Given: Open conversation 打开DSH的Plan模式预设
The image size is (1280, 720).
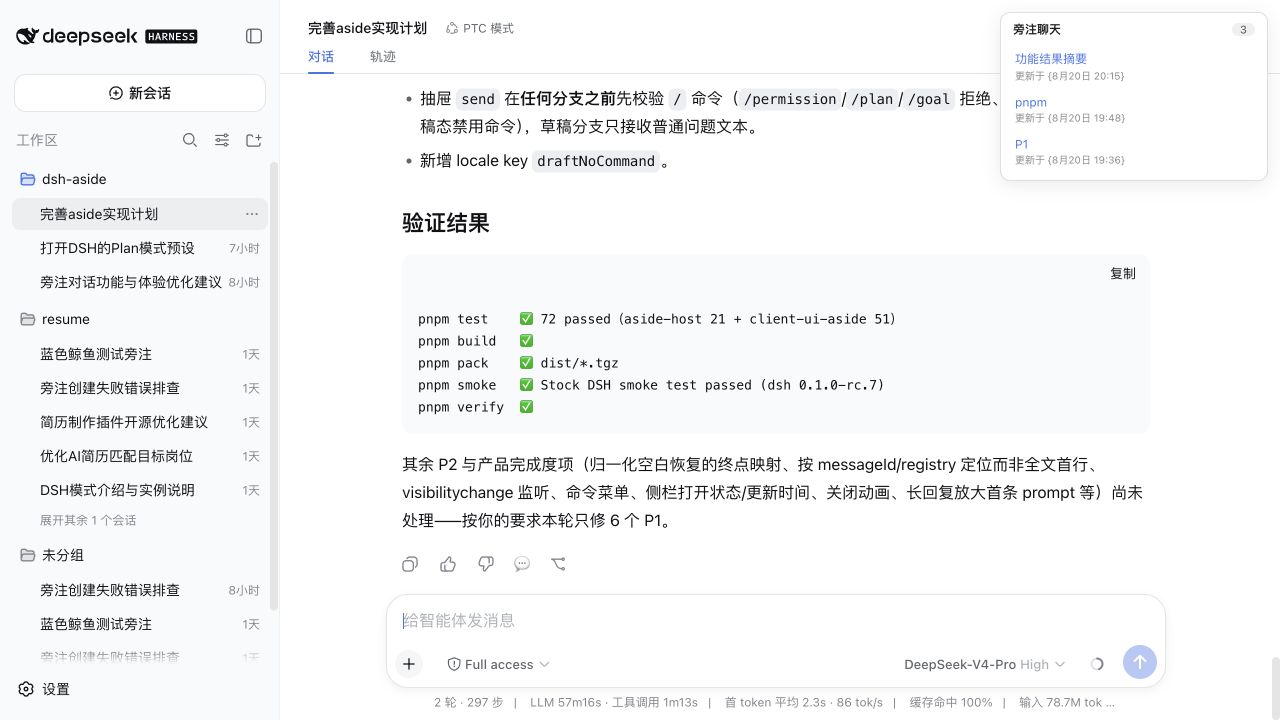Looking at the screenshot, I should click(140, 248).
